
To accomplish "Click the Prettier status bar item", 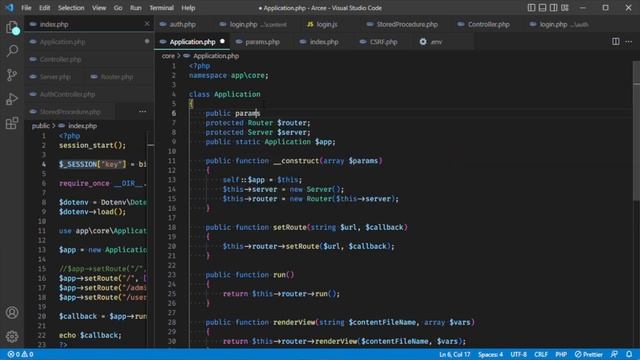I will pyautogui.click(x=589, y=354).
